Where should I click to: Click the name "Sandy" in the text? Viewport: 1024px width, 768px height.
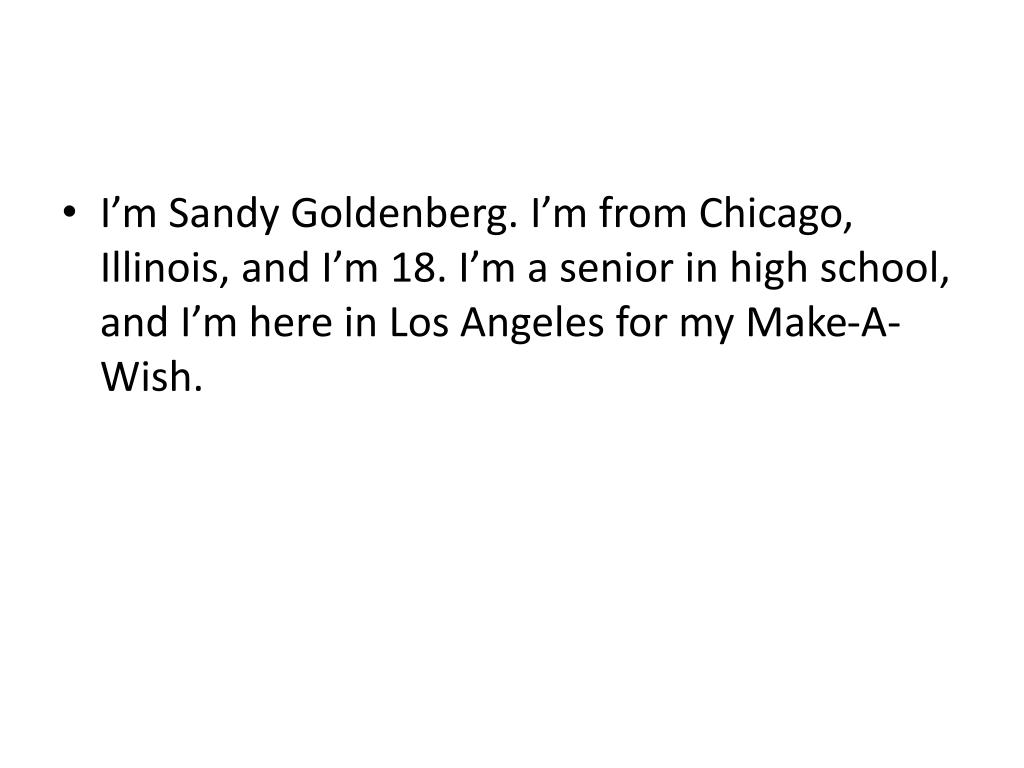223,215
